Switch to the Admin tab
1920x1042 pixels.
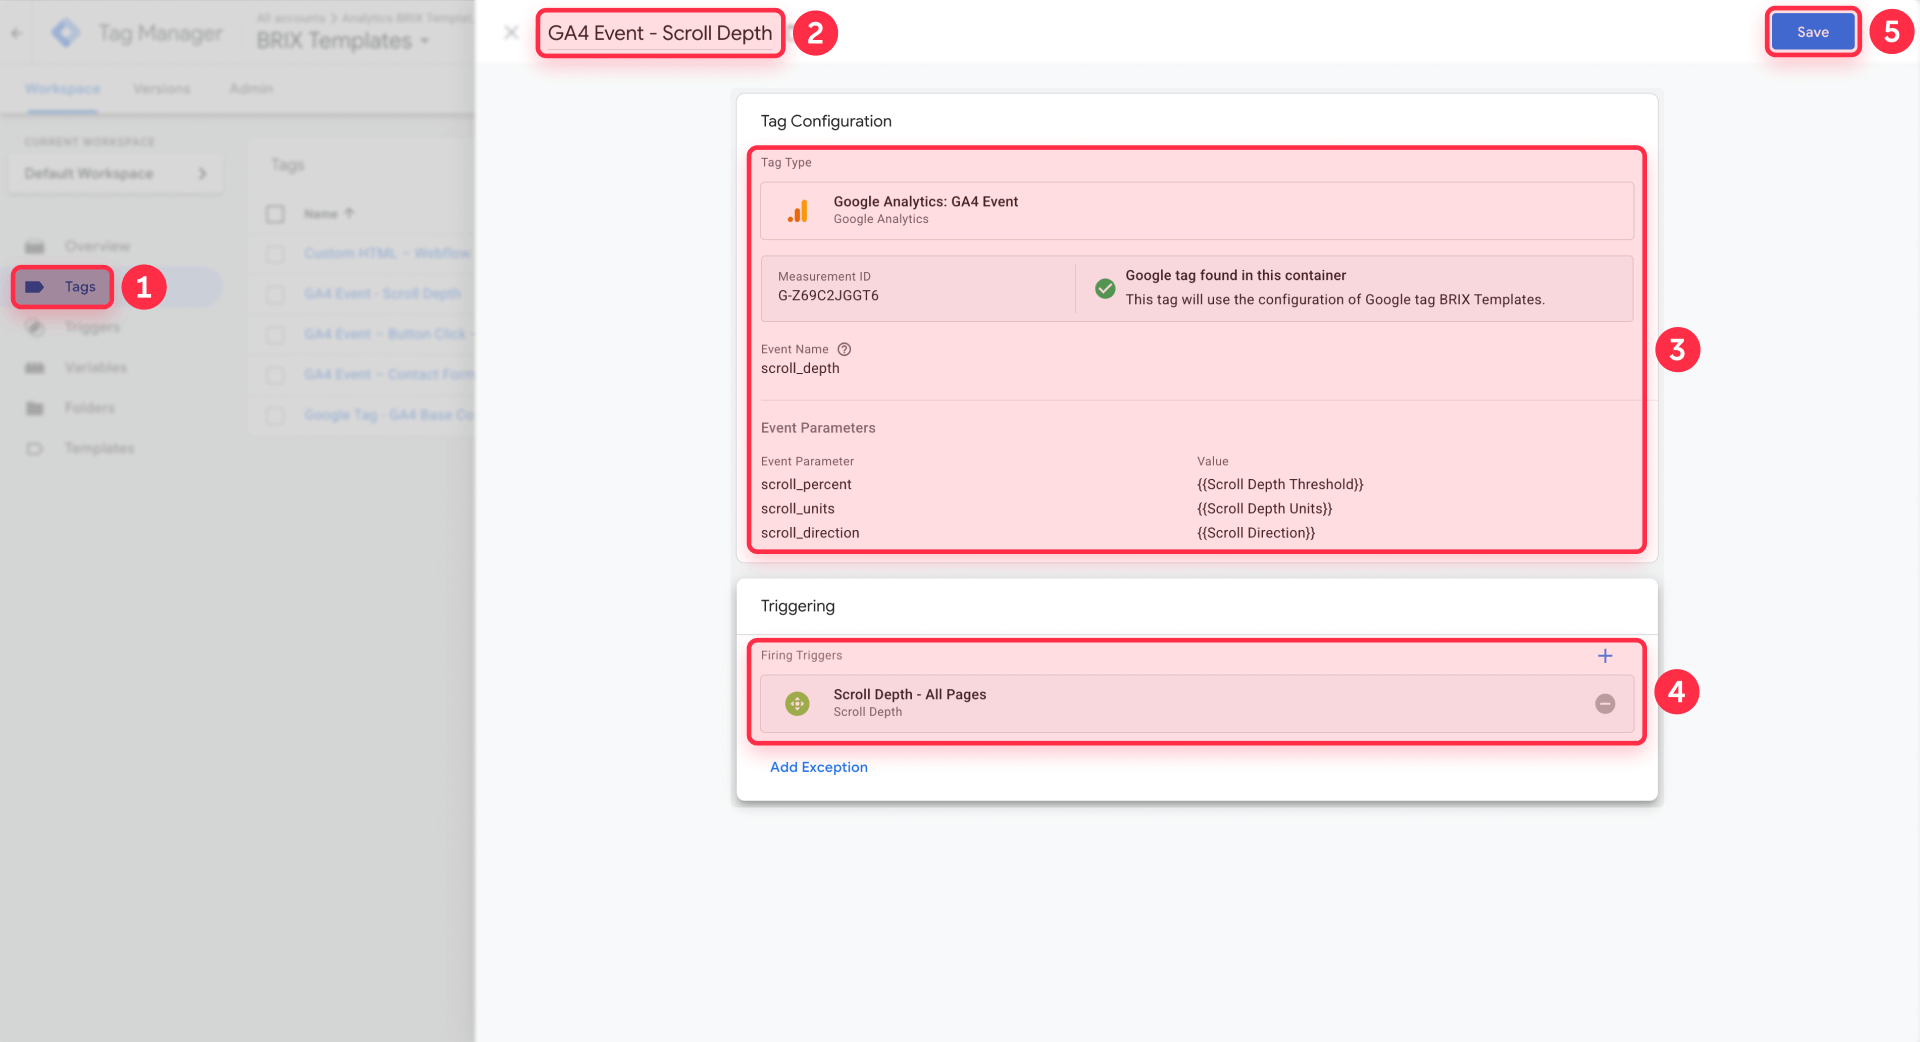pyautogui.click(x=250, y=88)
